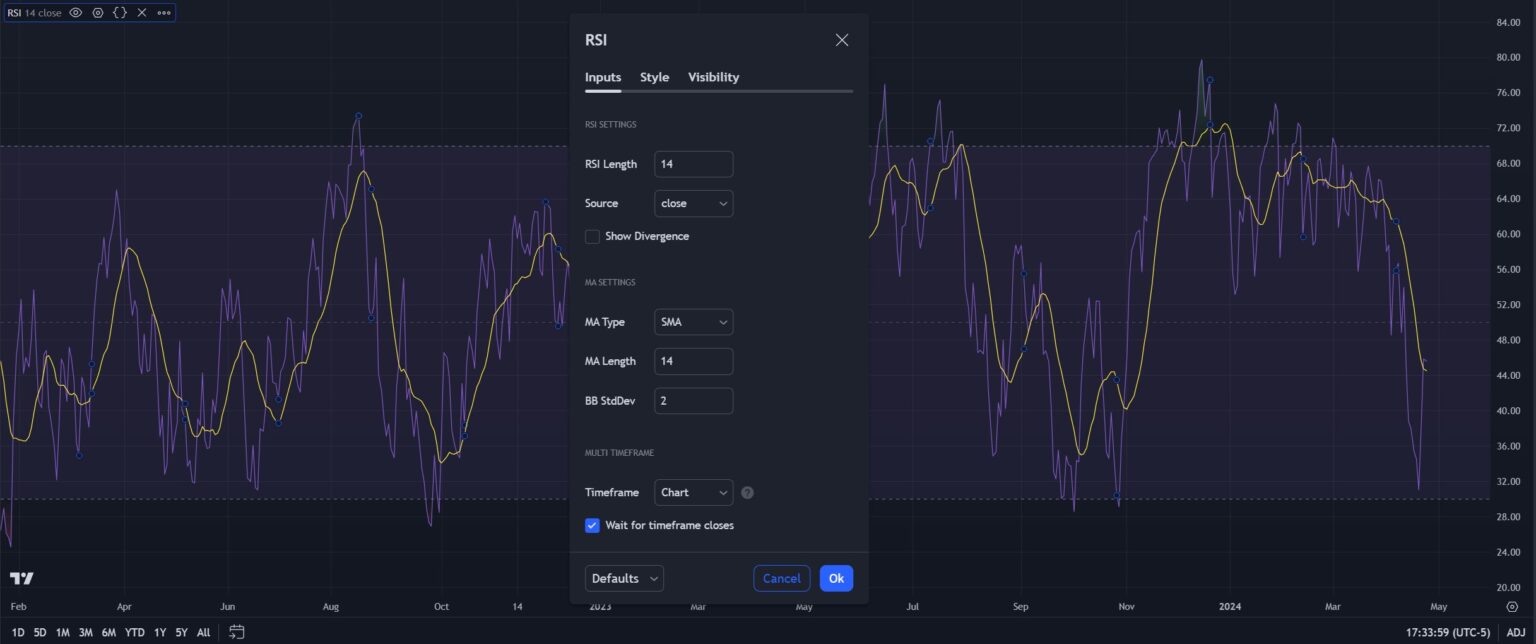
Task: Select the 1Y time range
Action: click(160, 632)
